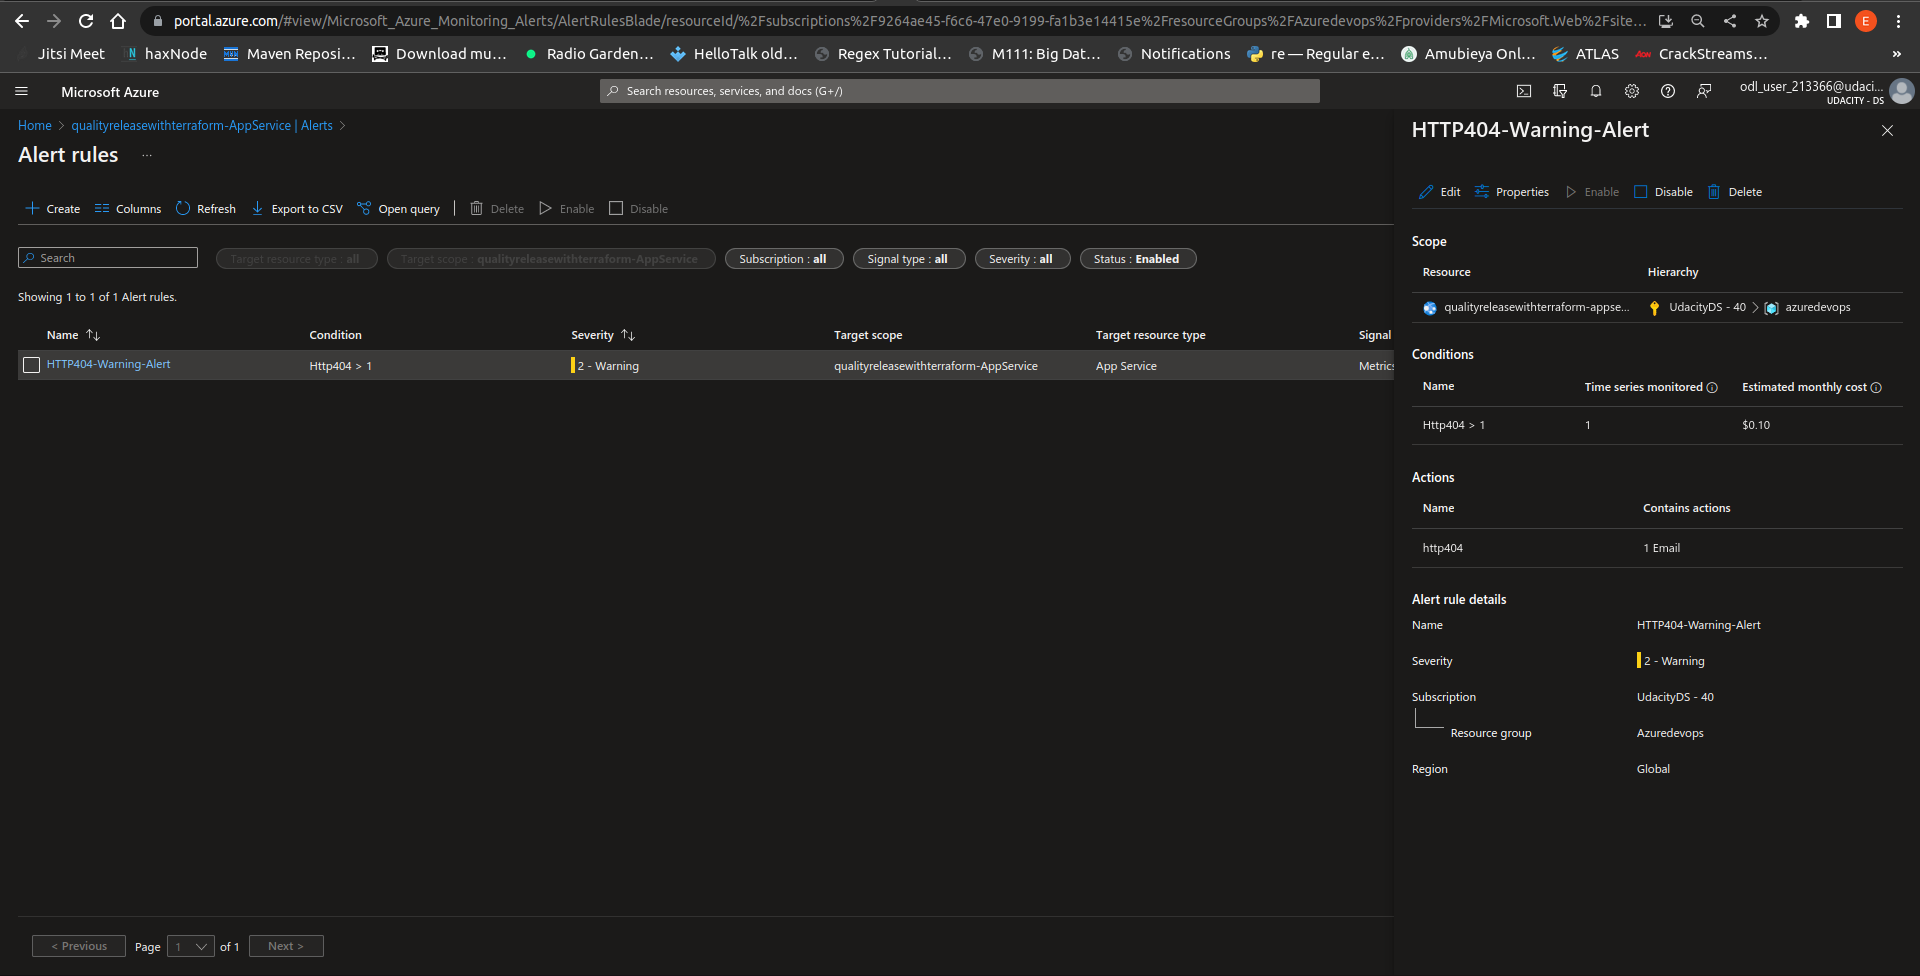This screenshot has width=1920, height=976.
Task: Open the Azure portal hamburger menu
Action: point(21,91)
